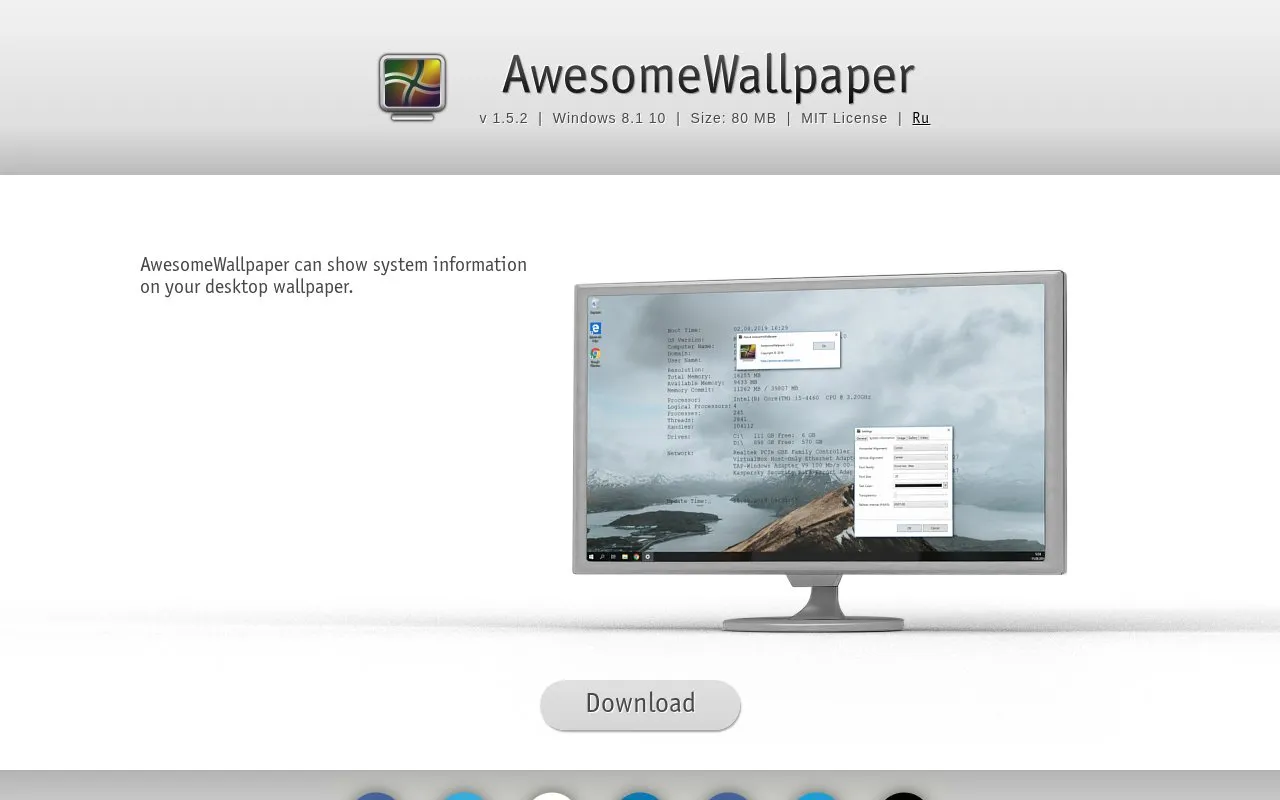Switch the page language via Ru link

click(921, 118)
